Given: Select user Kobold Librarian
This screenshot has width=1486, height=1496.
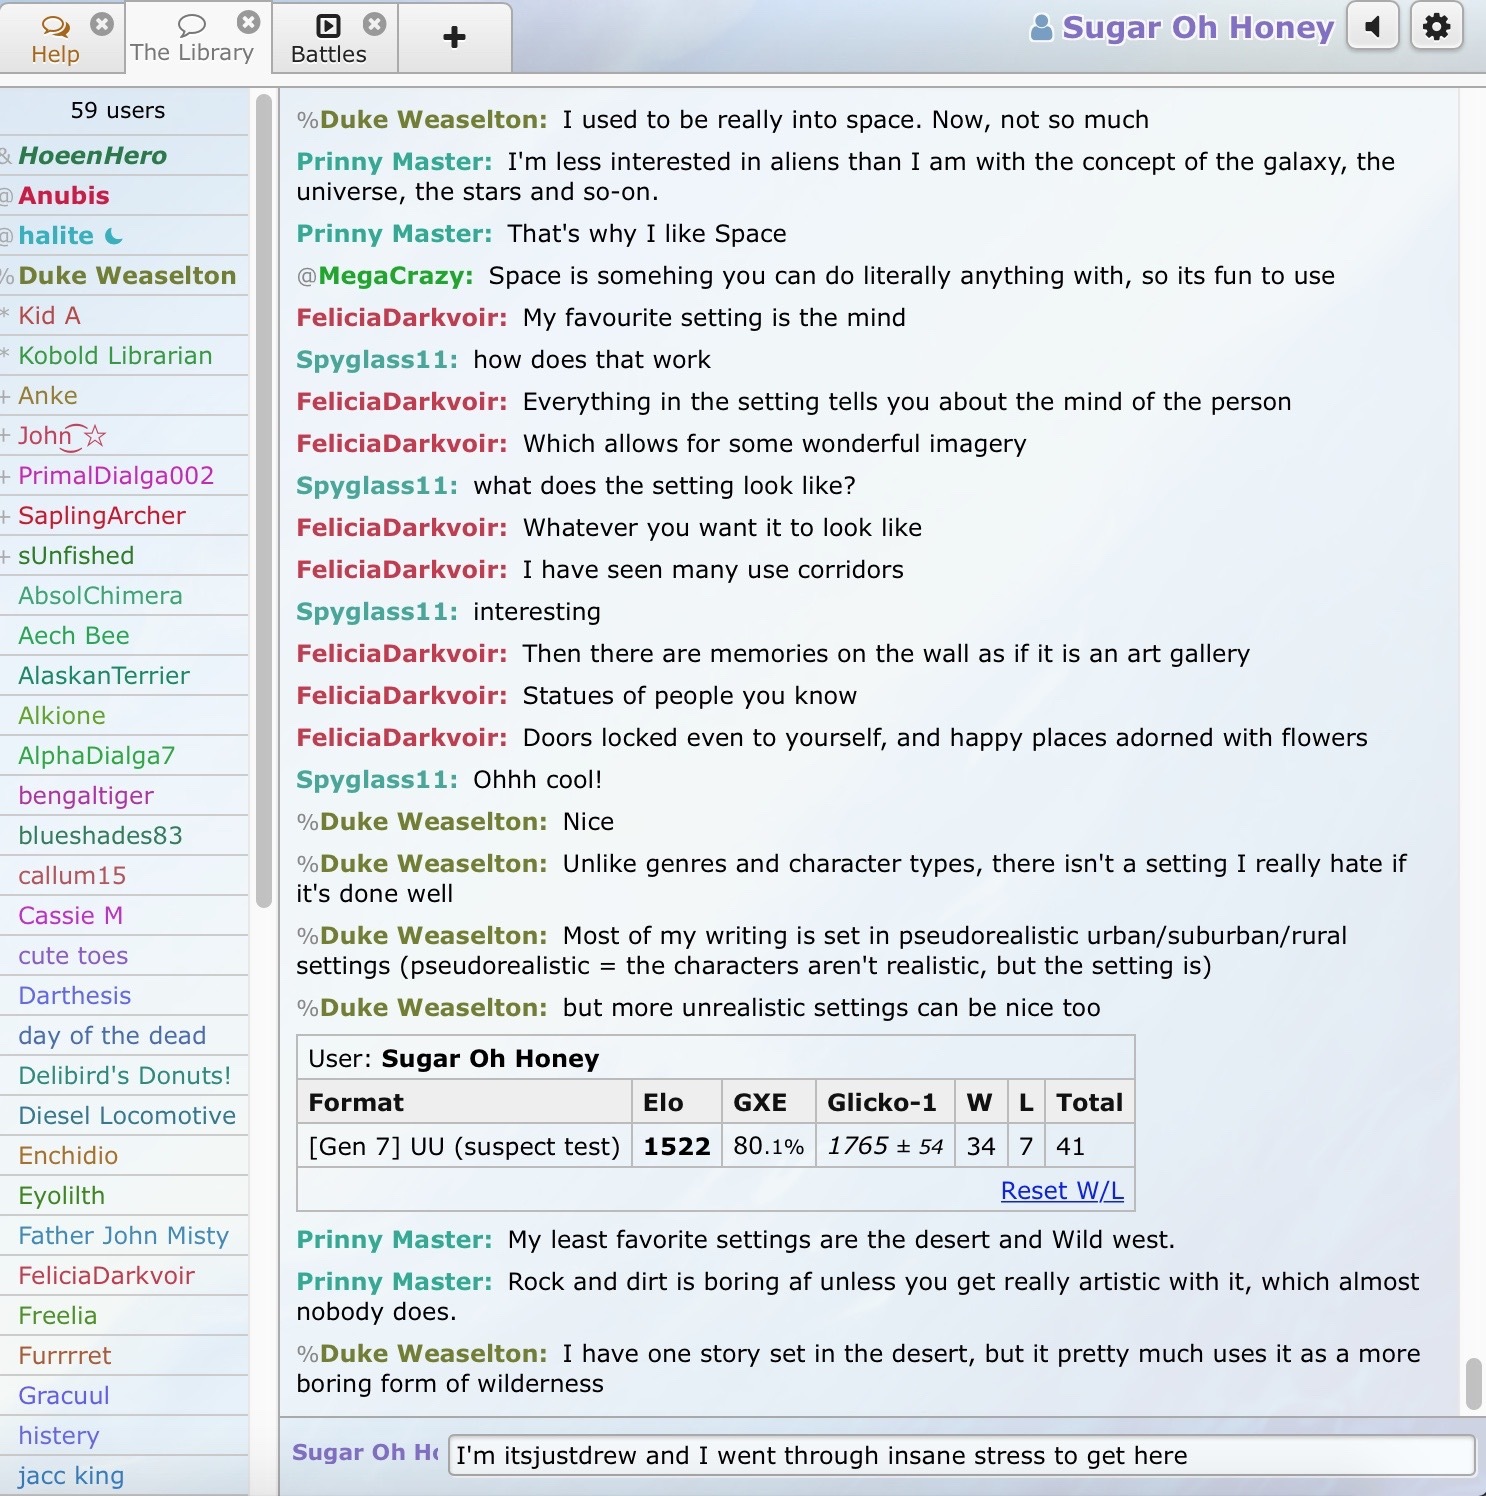Looking at the screenshot, I should pyautogui.click(x=124, y=355).
